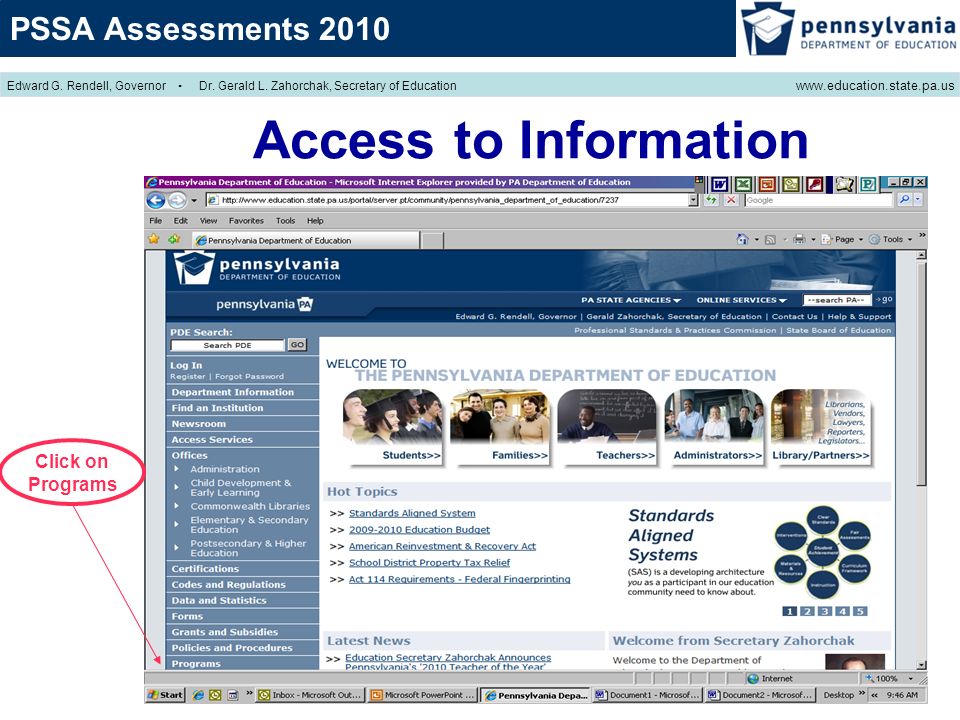The width and height of the screenshot is (960, 720).
Task: Open Publisher icon in Office shortcut bar
Action: (x=868, y=184)
